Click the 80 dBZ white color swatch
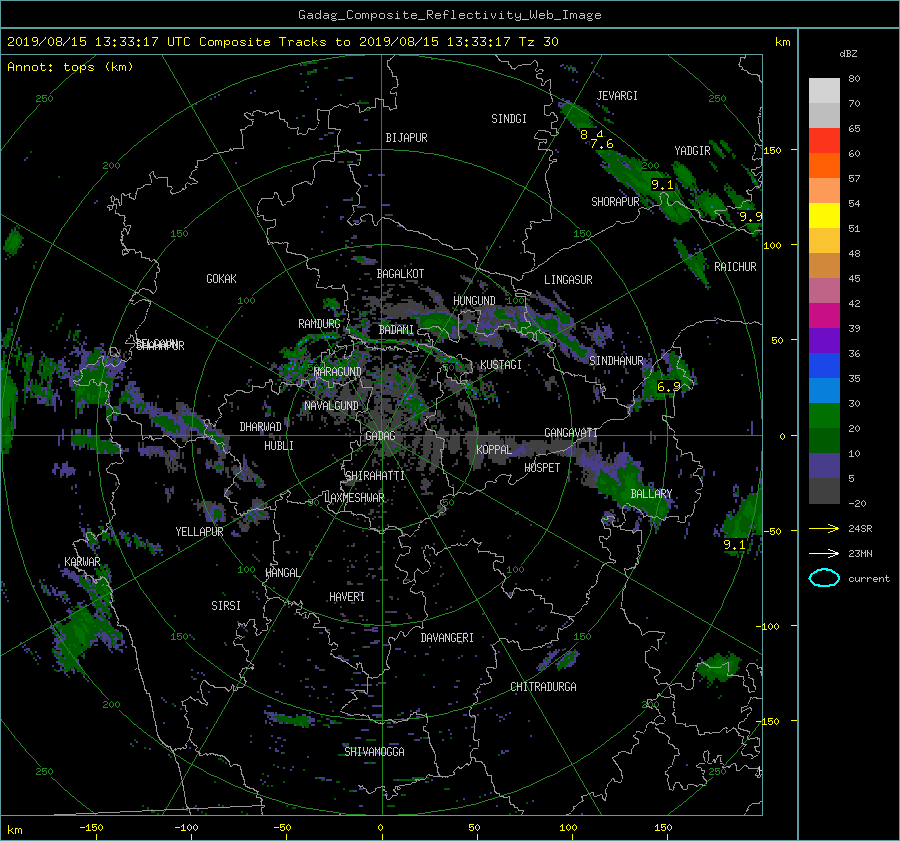900x841 pixels. coord(824,90)
